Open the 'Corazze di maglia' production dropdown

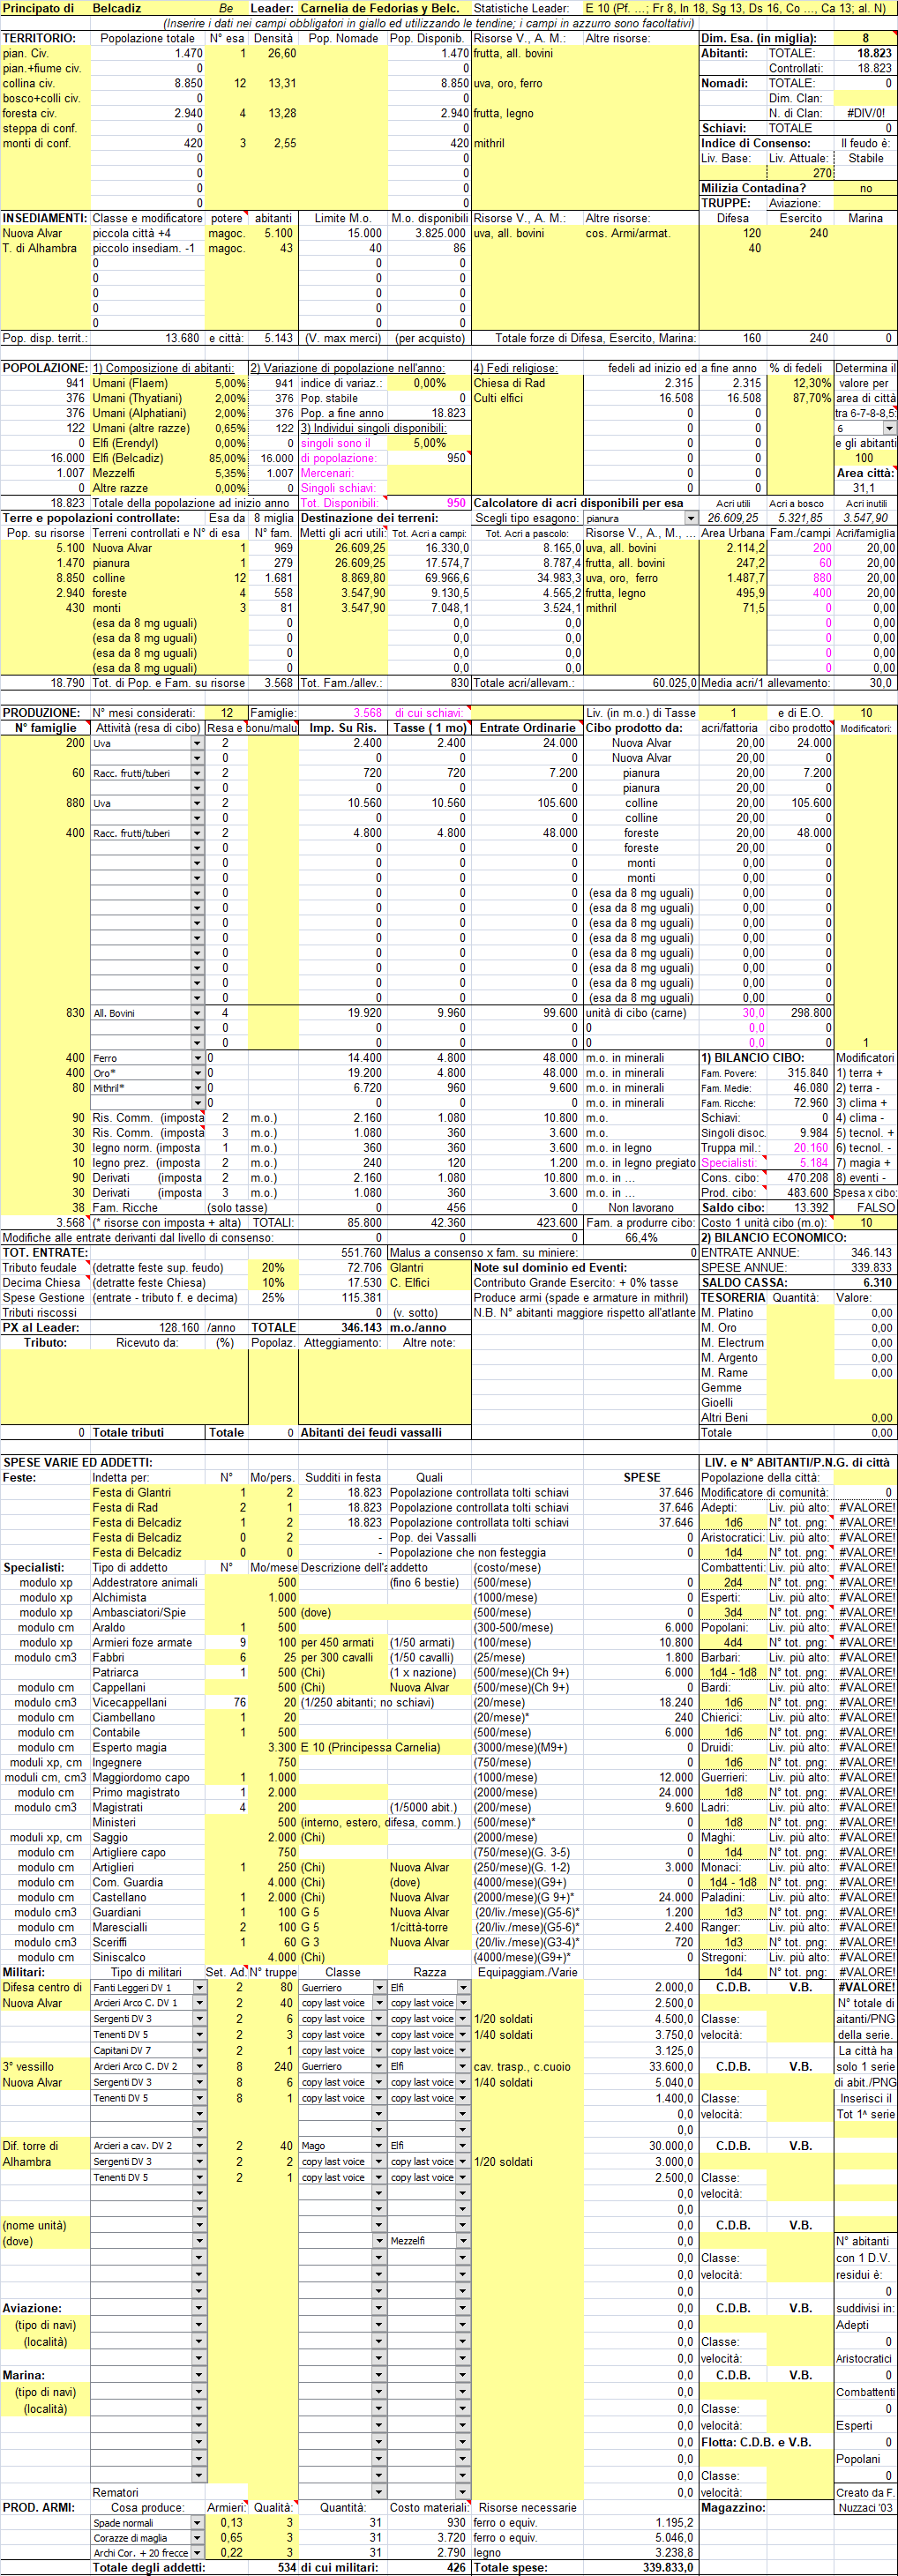click(x=198, y=2538)
